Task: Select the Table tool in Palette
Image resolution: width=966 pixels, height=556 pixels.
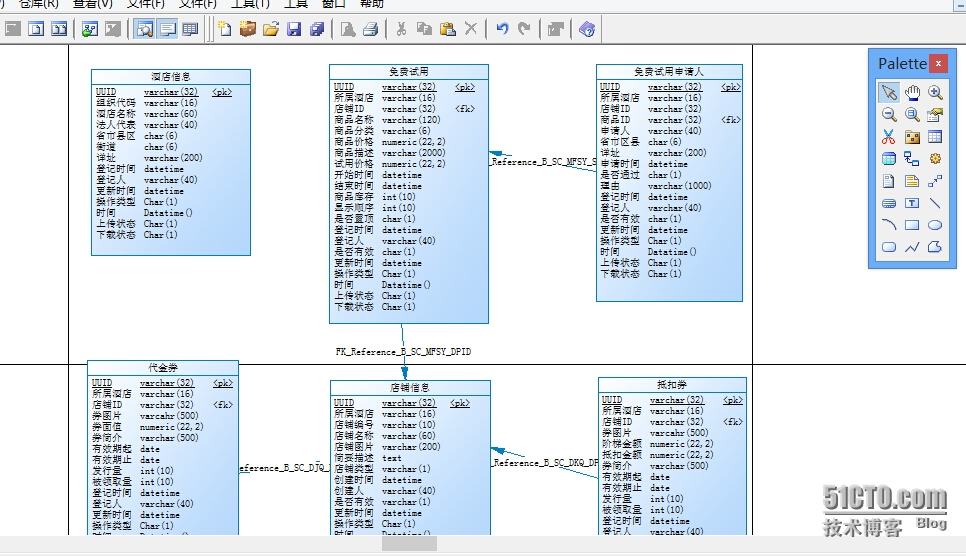Action: [x=935, y=137]
